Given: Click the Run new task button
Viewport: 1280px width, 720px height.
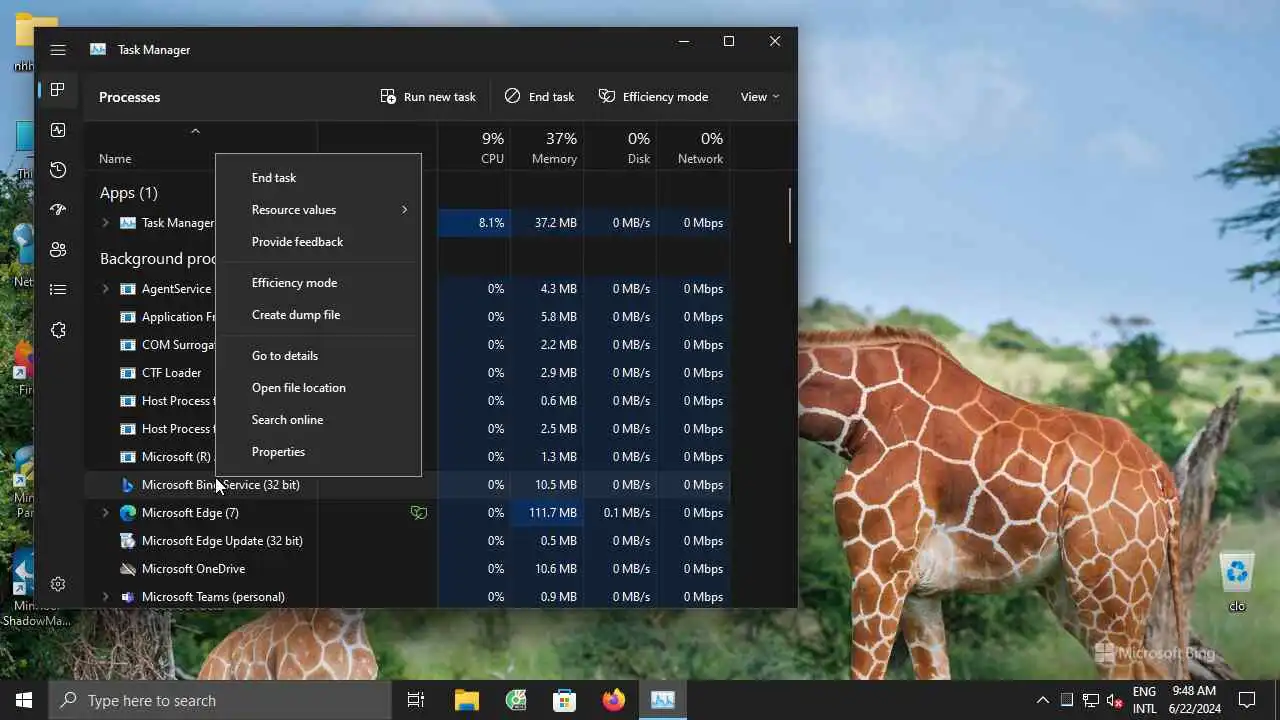Looking at the screenshot, I should pyautogui.click(x=428, y=97).
